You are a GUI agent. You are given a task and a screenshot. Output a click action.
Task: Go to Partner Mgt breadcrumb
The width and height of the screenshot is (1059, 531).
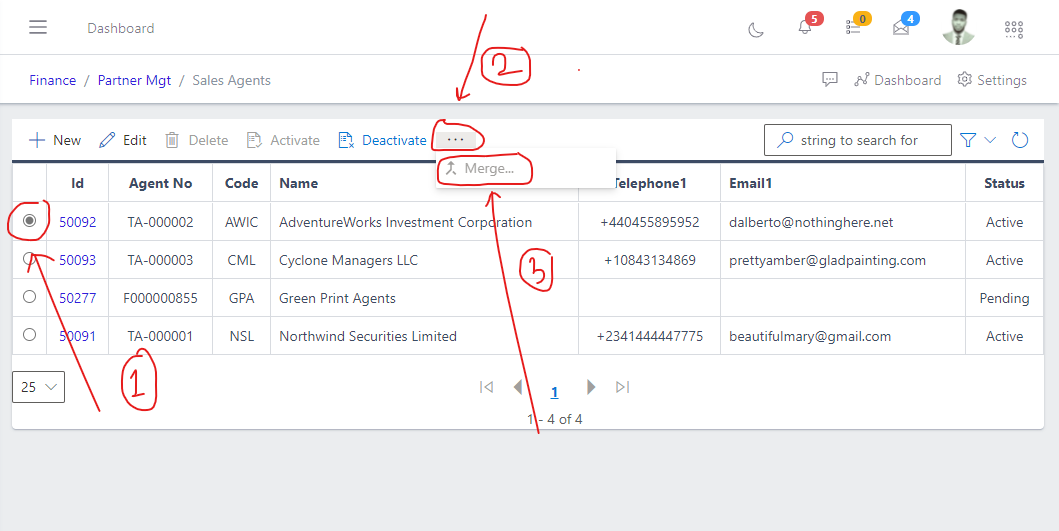tap(134, 80)
